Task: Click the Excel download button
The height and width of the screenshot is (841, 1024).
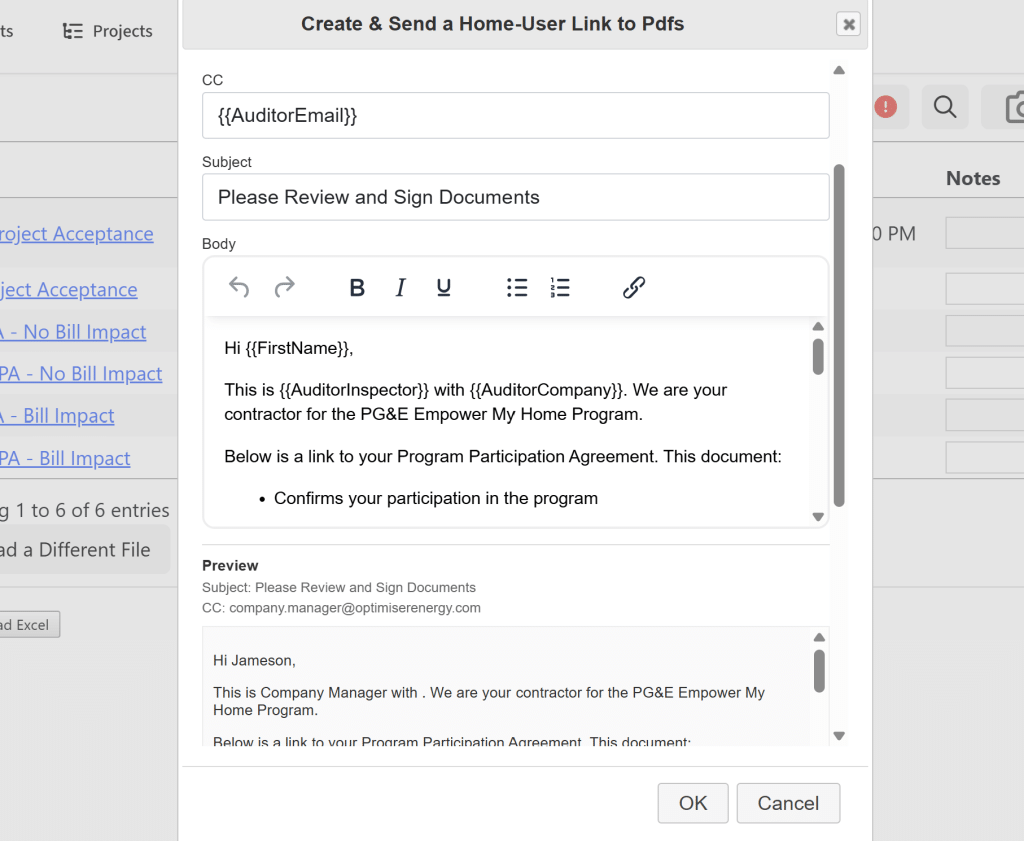Action: tap(29, 625)
